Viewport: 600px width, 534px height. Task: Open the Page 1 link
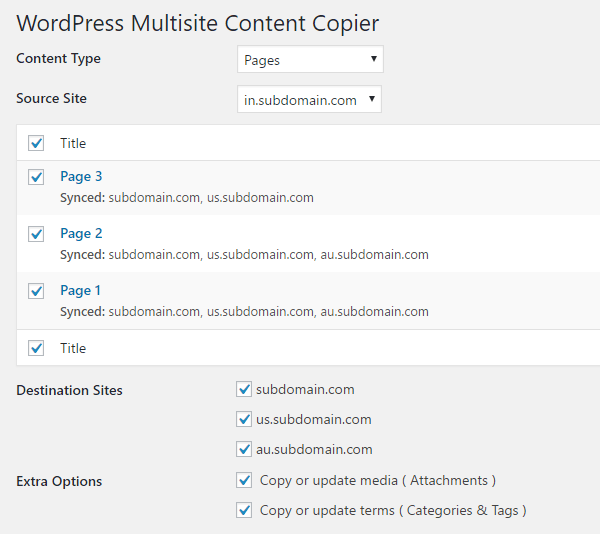coord(80,290)
